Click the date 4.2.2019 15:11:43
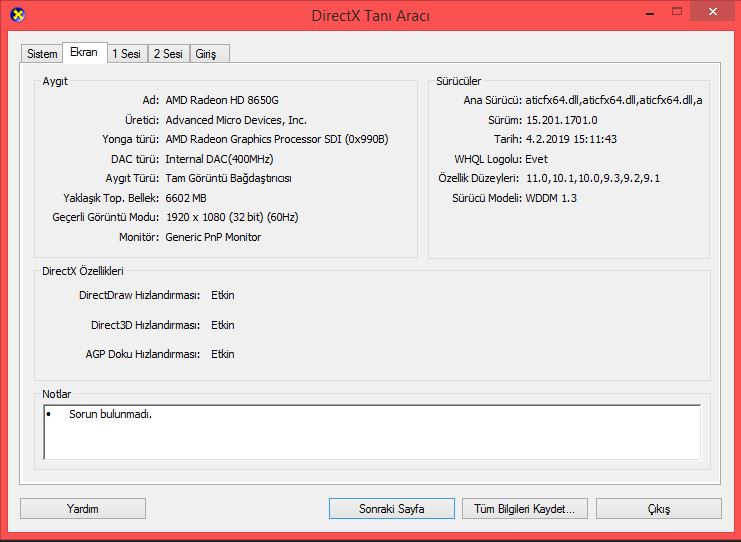The height and width of the screenshot is (542, 741). tap(571, 139)
